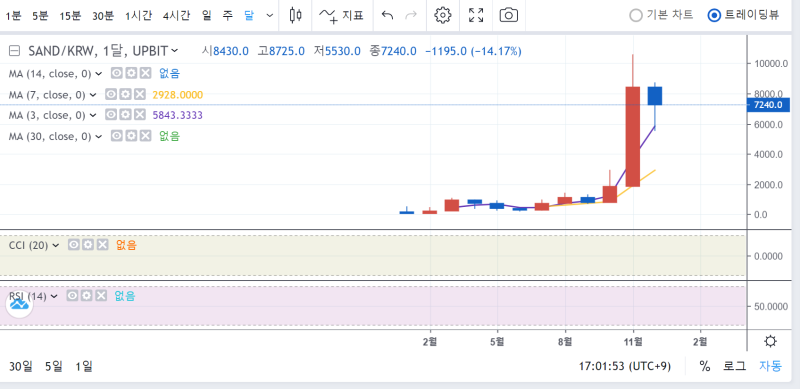Open the SAND/KRW symbol dropdown chevron

pyautogui.click(x=174, y=51)
